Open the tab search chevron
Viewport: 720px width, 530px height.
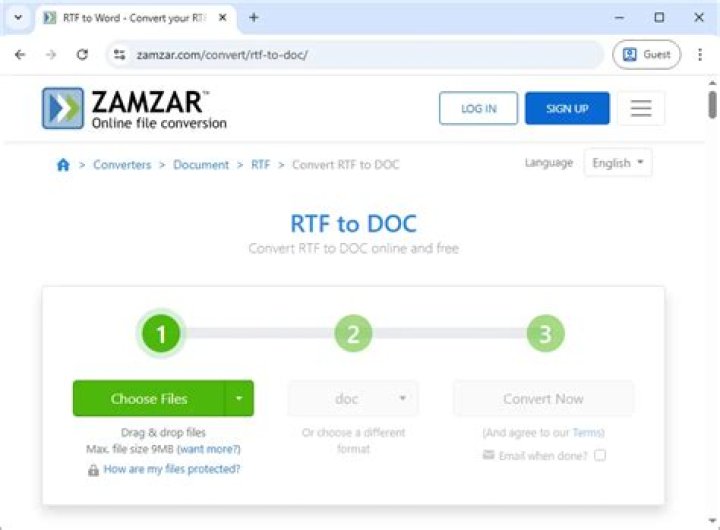click(18, 17)
